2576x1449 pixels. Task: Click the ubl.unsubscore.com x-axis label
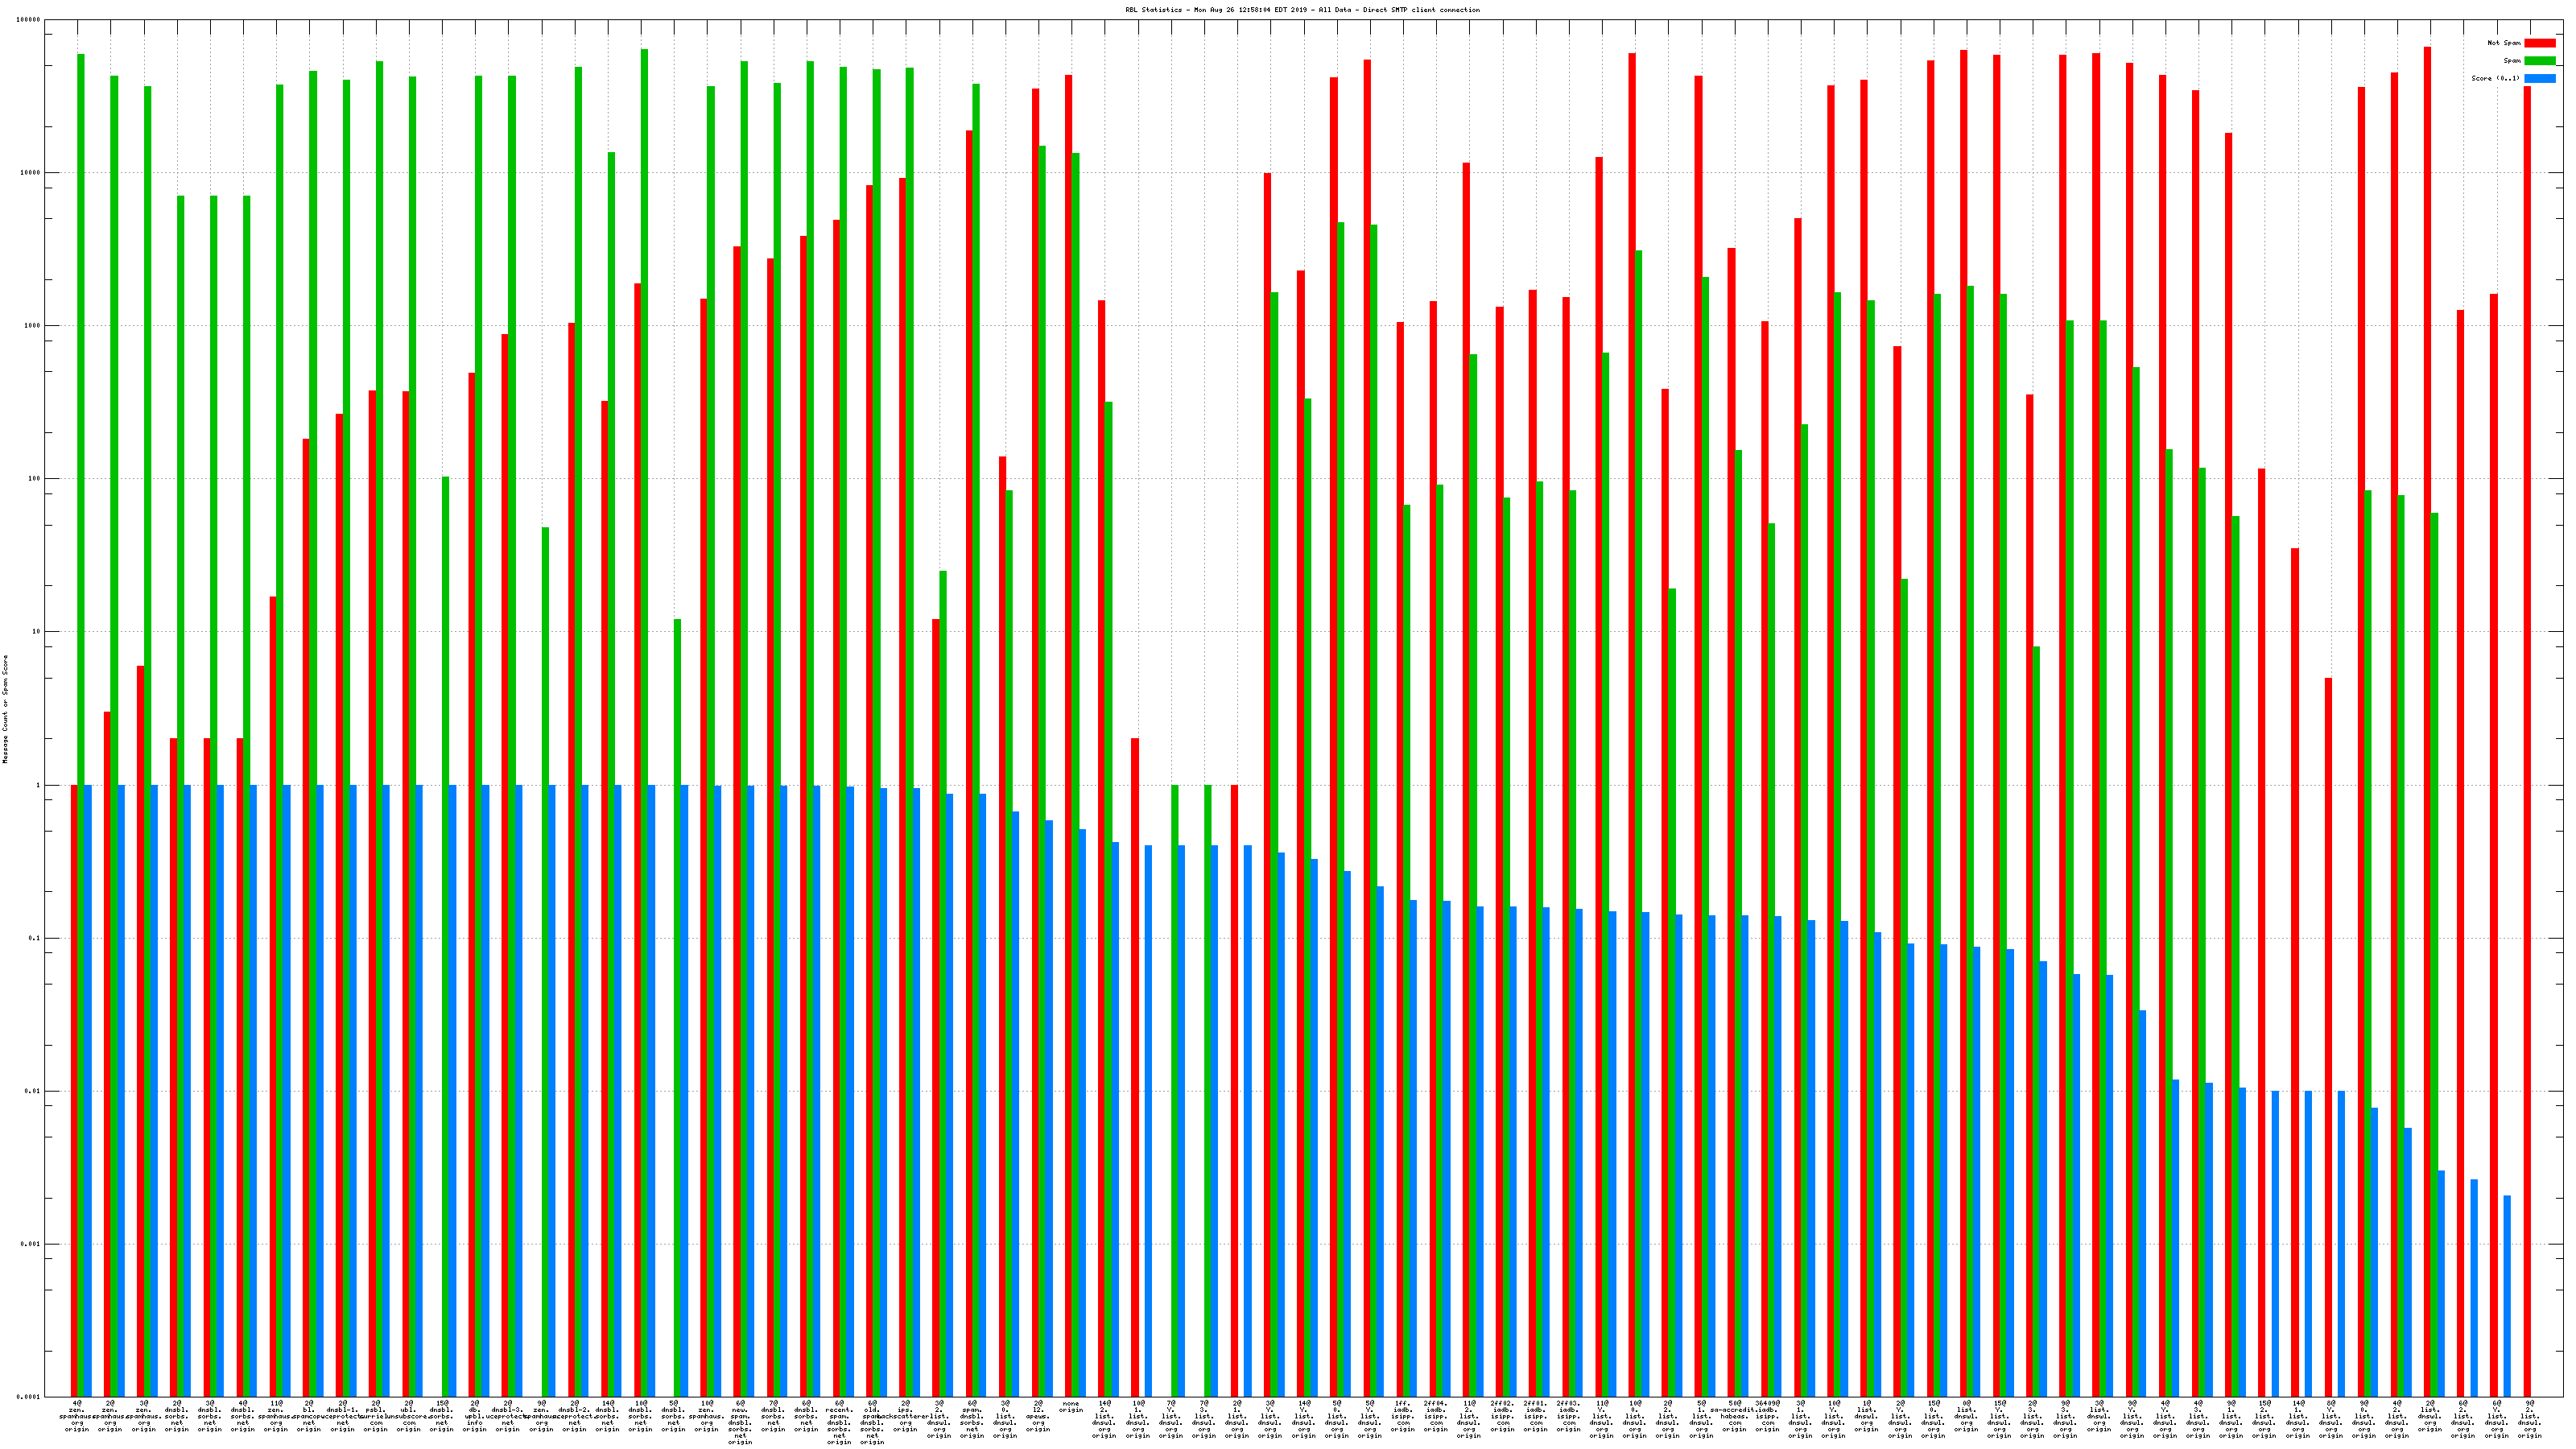(409, 1416)
